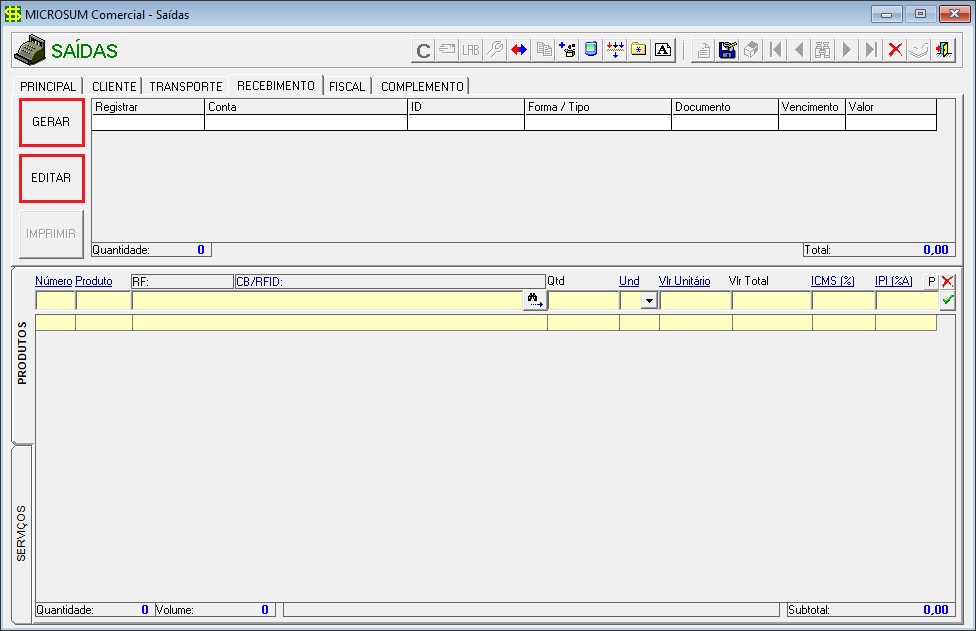This screenshot has height=631, width=976.
Task: Click the red X delete toolbar icon
Action: click(895, 50)
